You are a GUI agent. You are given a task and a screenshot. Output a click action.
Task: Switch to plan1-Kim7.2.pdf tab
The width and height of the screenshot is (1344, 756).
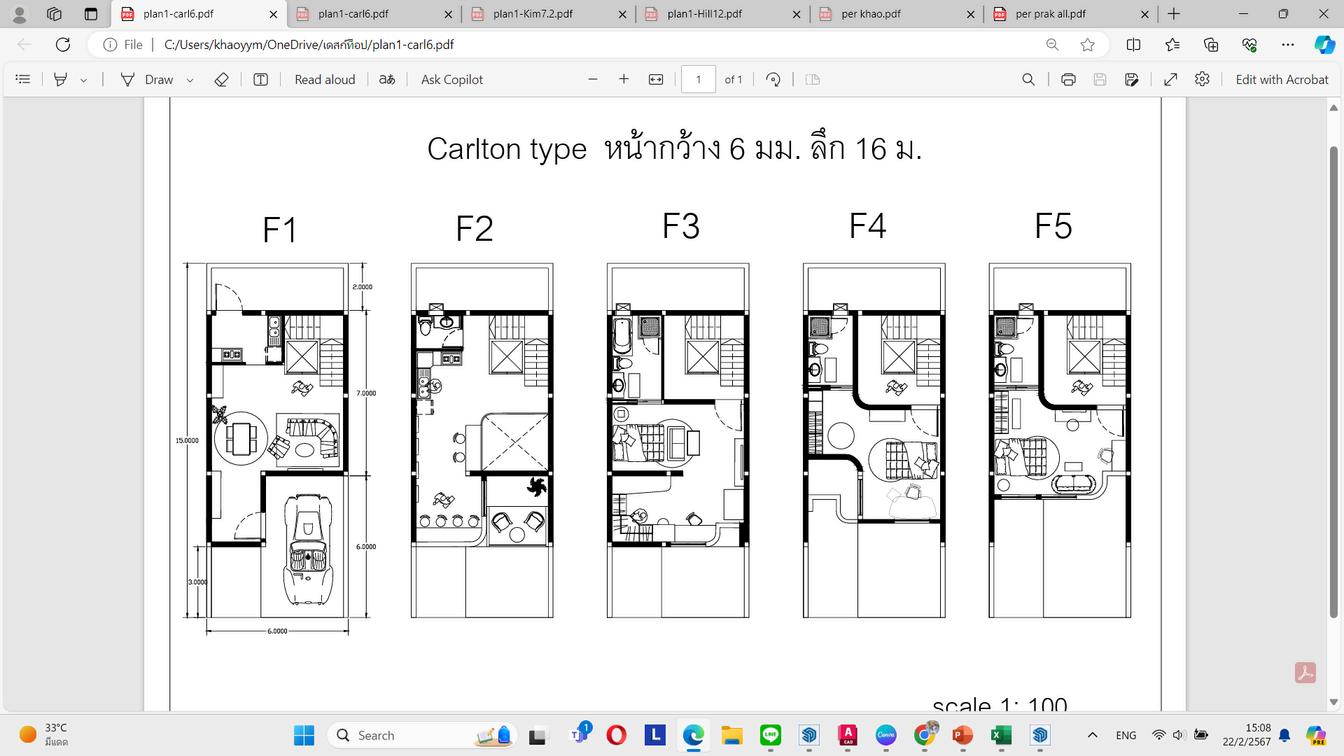(547, 14)
